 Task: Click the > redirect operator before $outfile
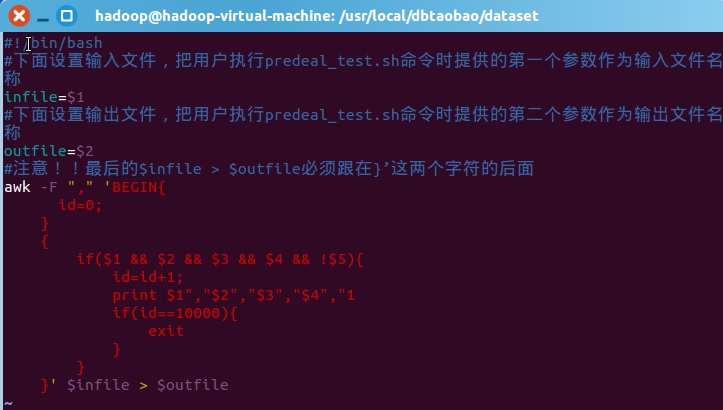[x=144, y=385]
